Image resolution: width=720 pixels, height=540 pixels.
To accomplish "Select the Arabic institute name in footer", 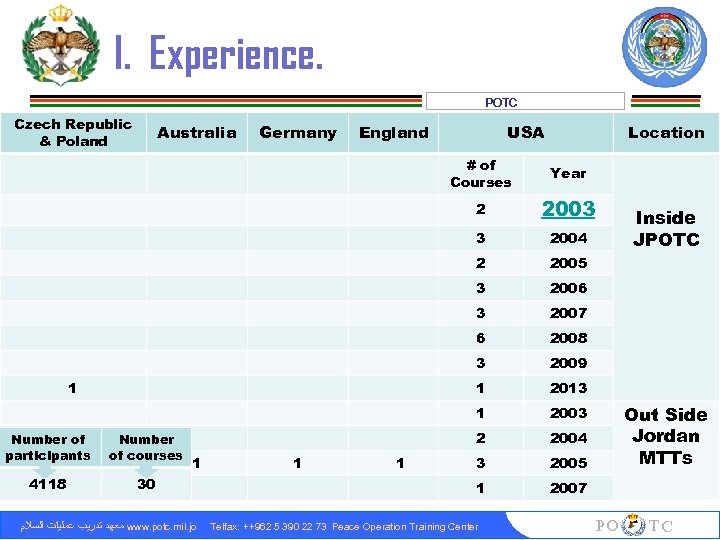I will tap(72, 526).
